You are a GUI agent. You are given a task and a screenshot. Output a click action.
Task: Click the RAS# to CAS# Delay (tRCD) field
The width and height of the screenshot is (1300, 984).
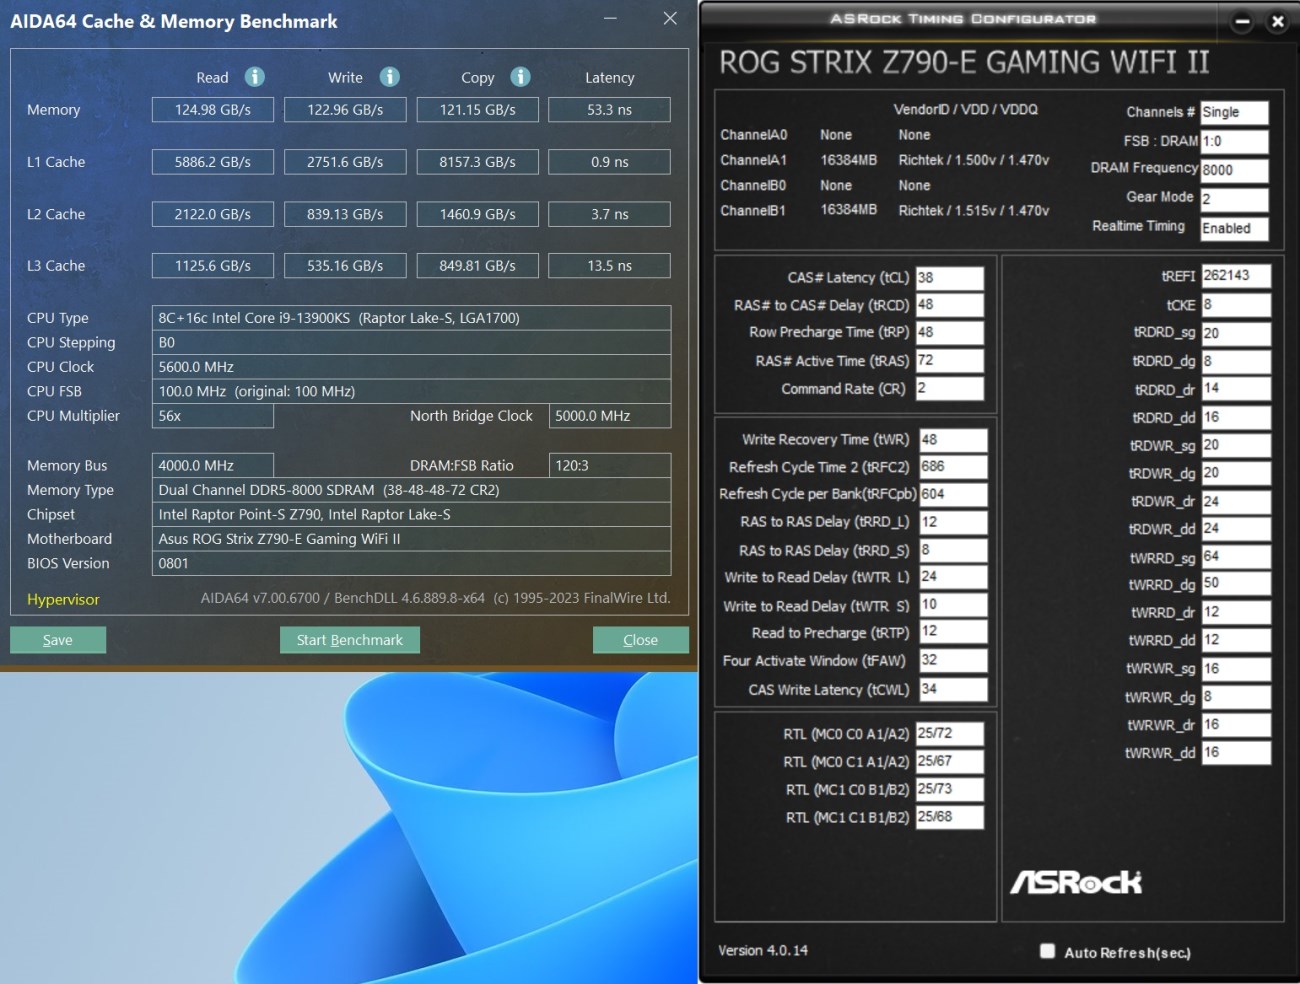[950, 305]
